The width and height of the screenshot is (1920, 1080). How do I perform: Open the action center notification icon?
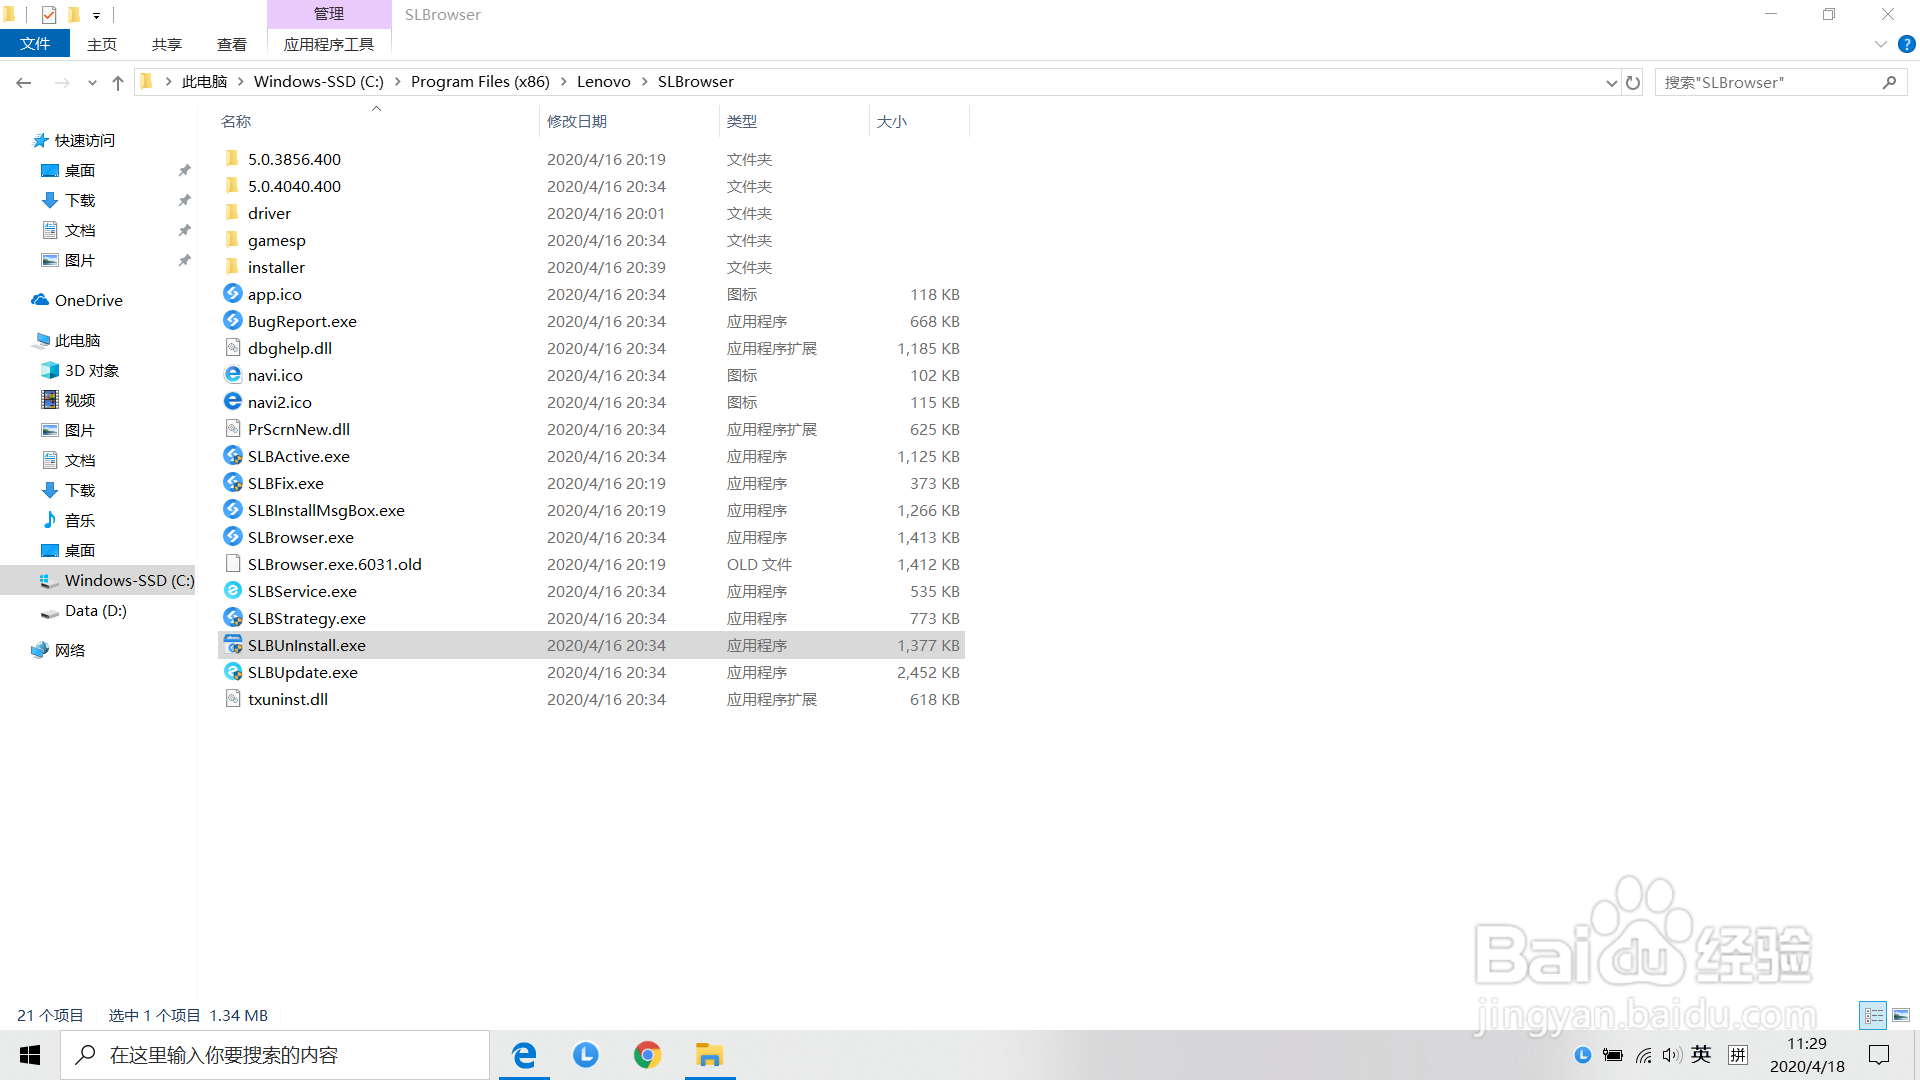click(1879, 1055)
